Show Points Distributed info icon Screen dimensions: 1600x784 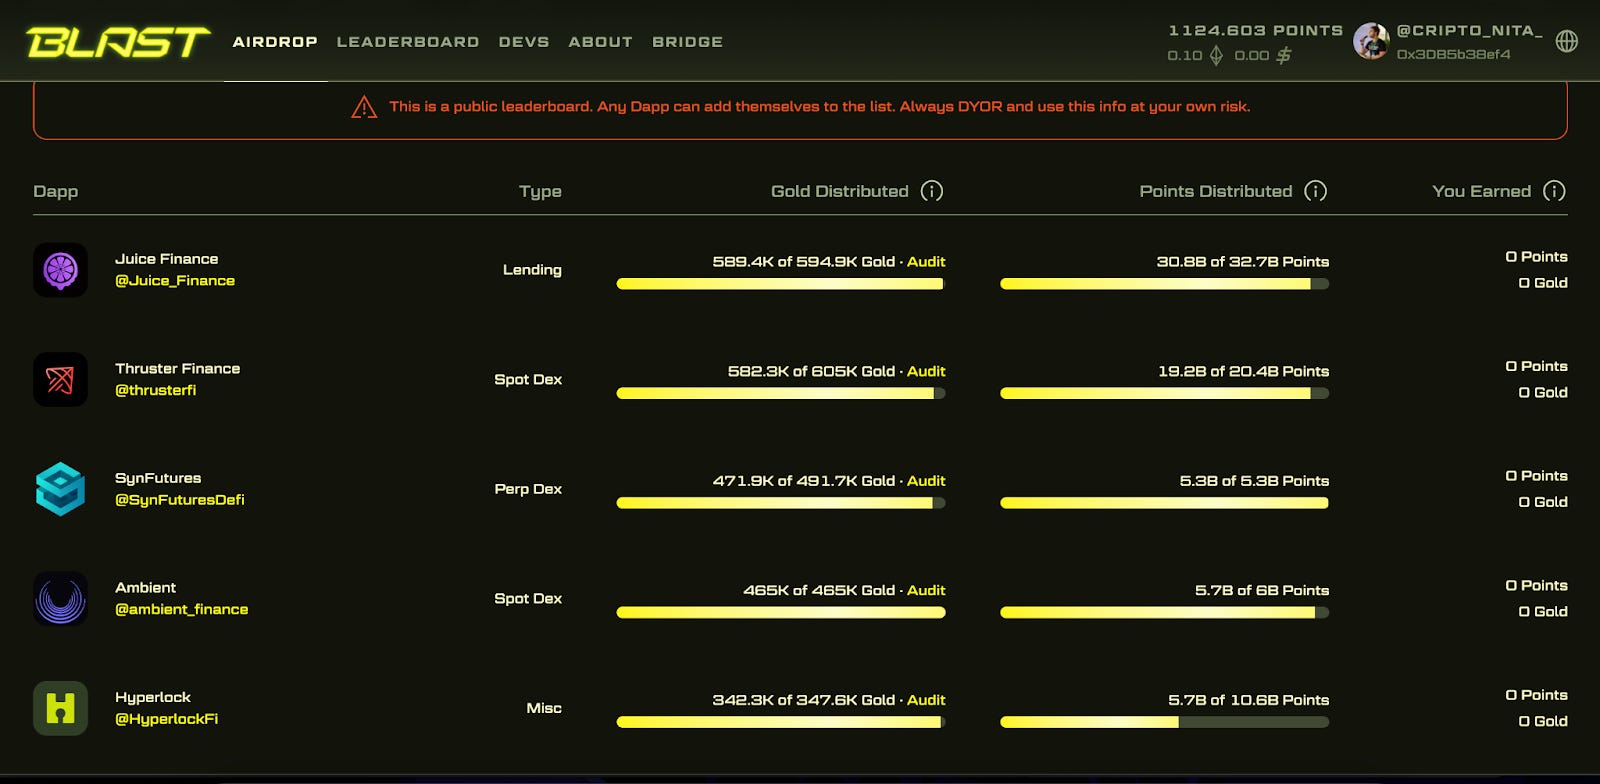click(1315, 191)
